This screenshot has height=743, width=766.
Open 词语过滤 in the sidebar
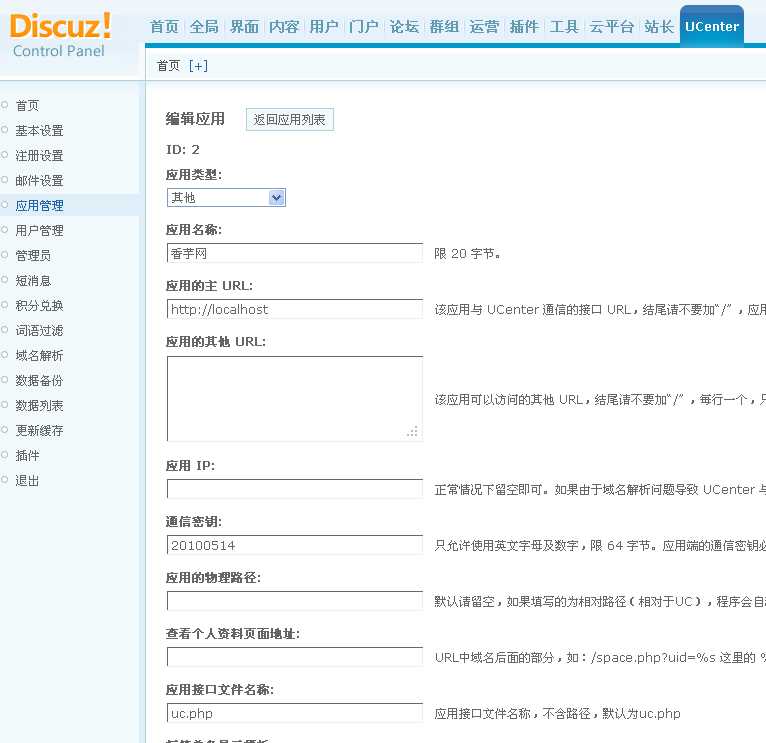click(x=39, y=330)
